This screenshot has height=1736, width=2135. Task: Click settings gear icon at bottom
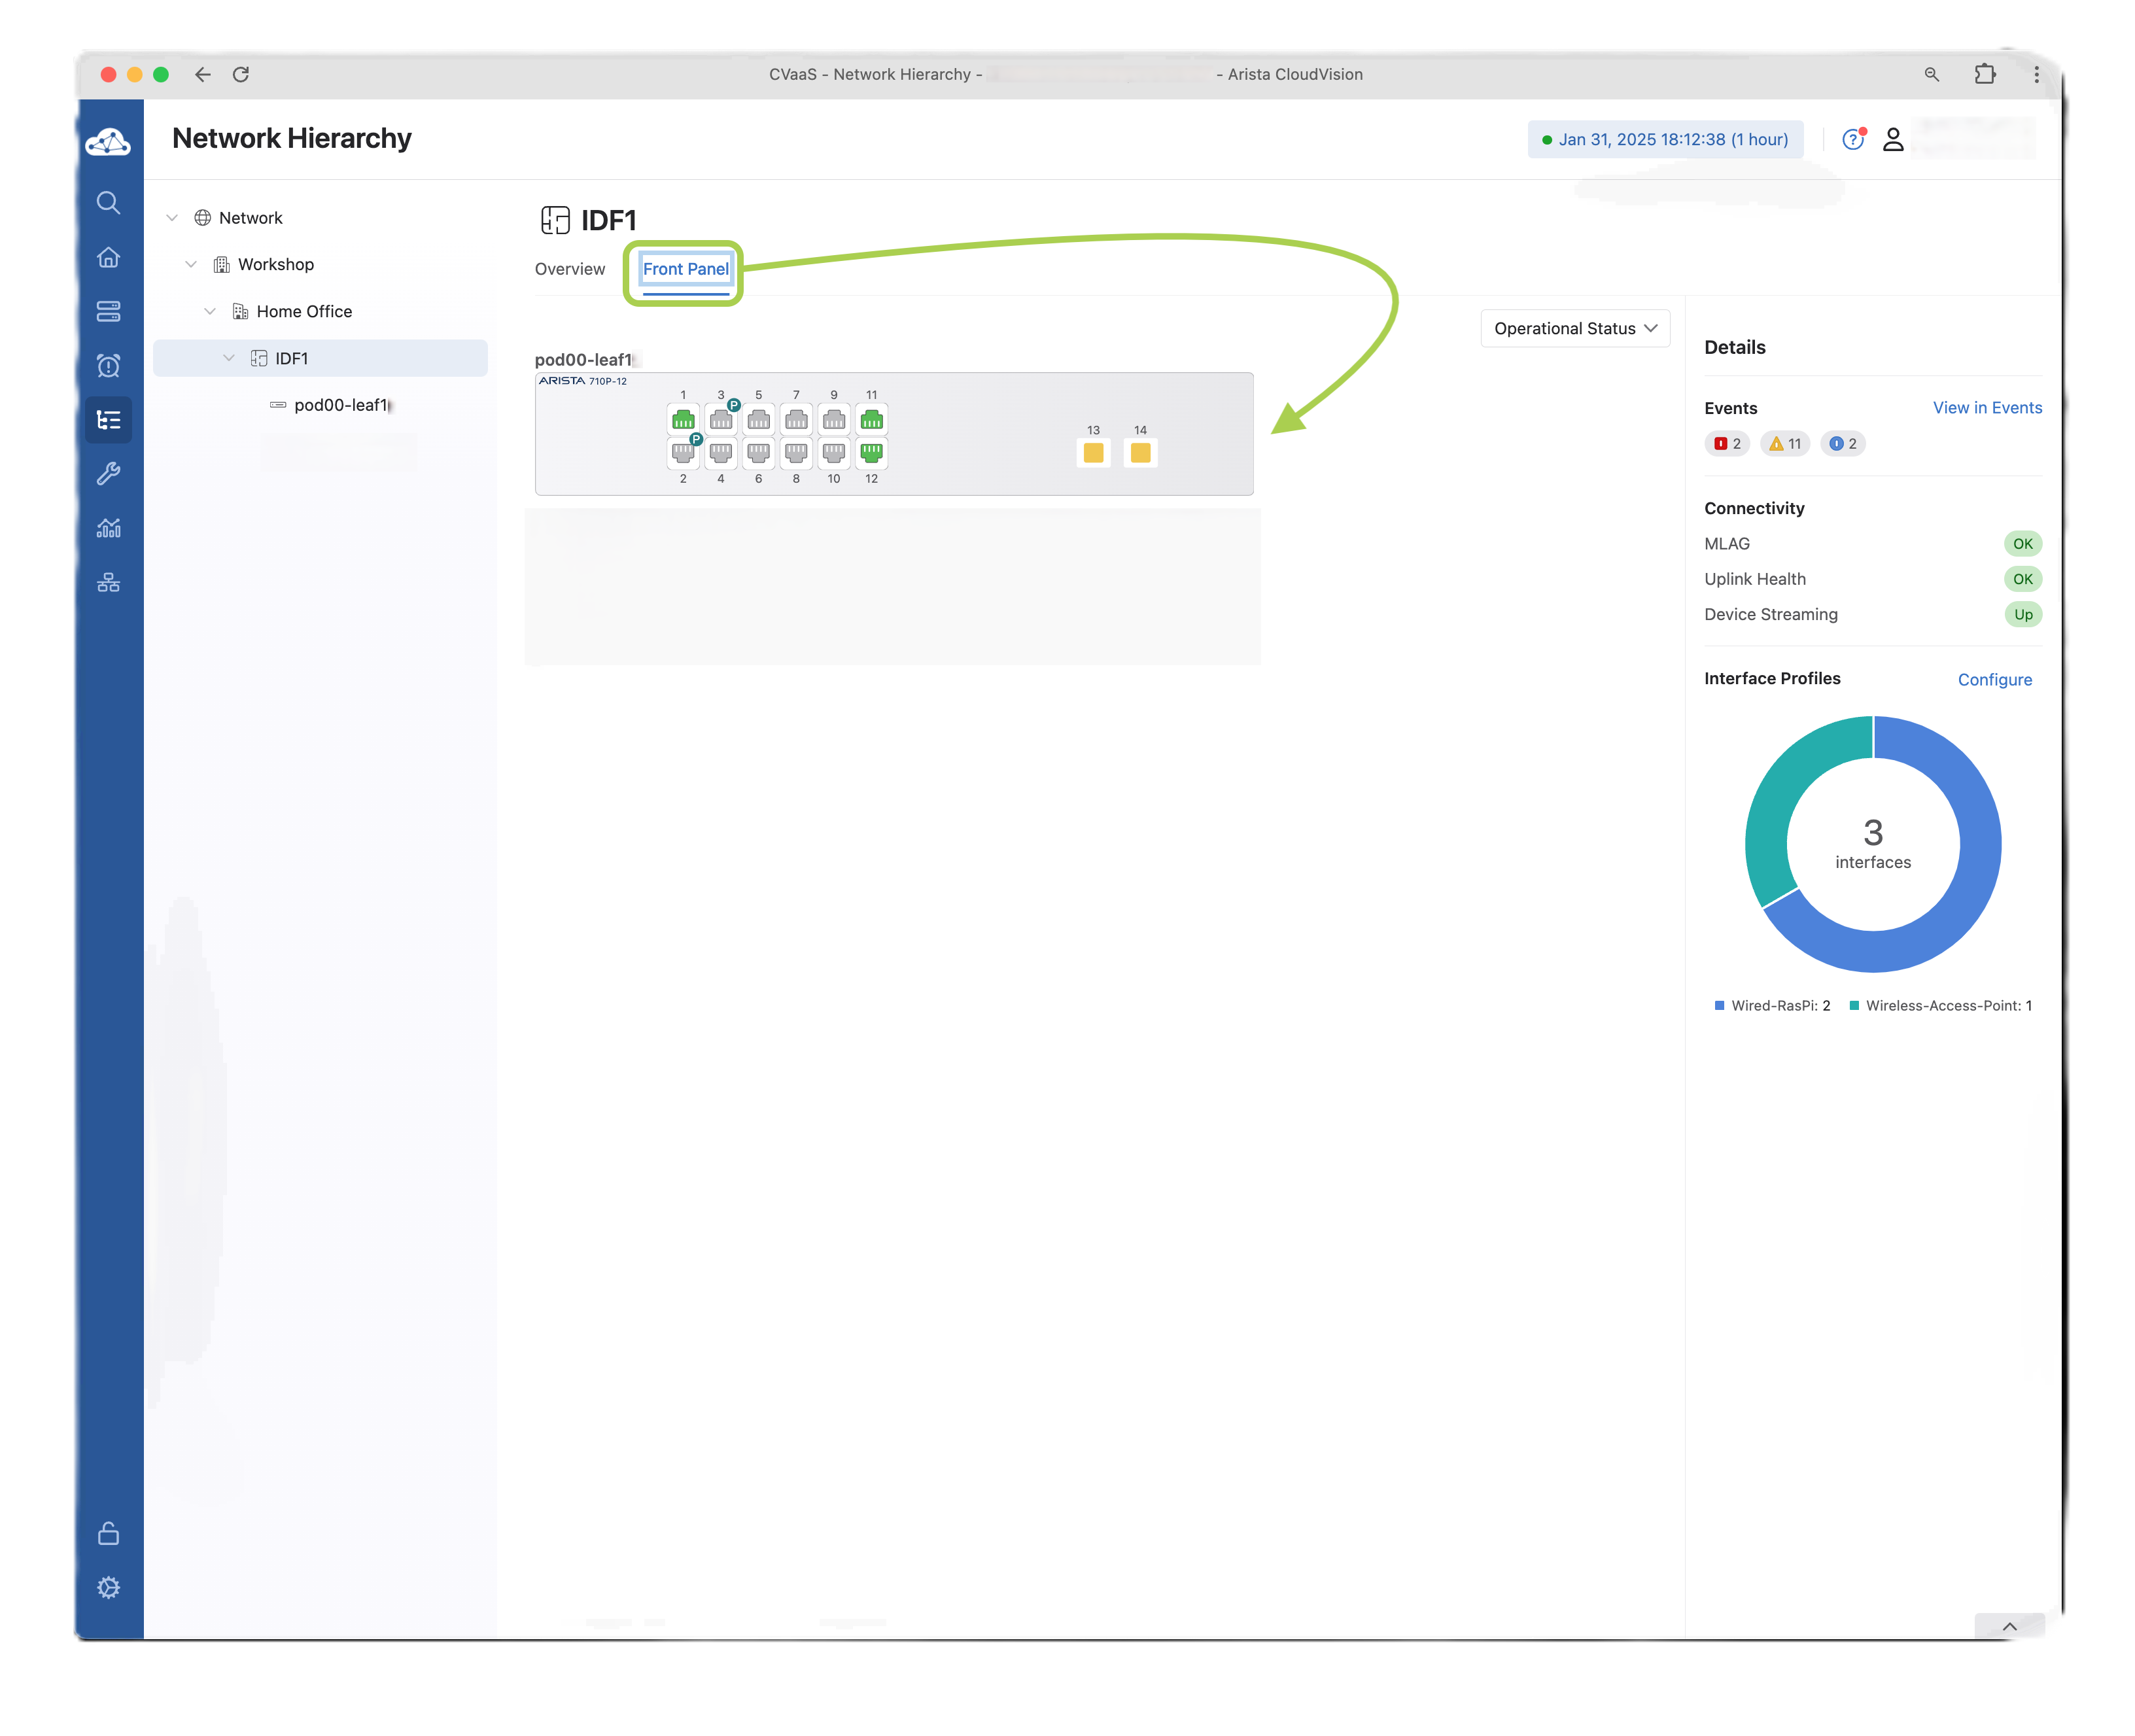108,1587
